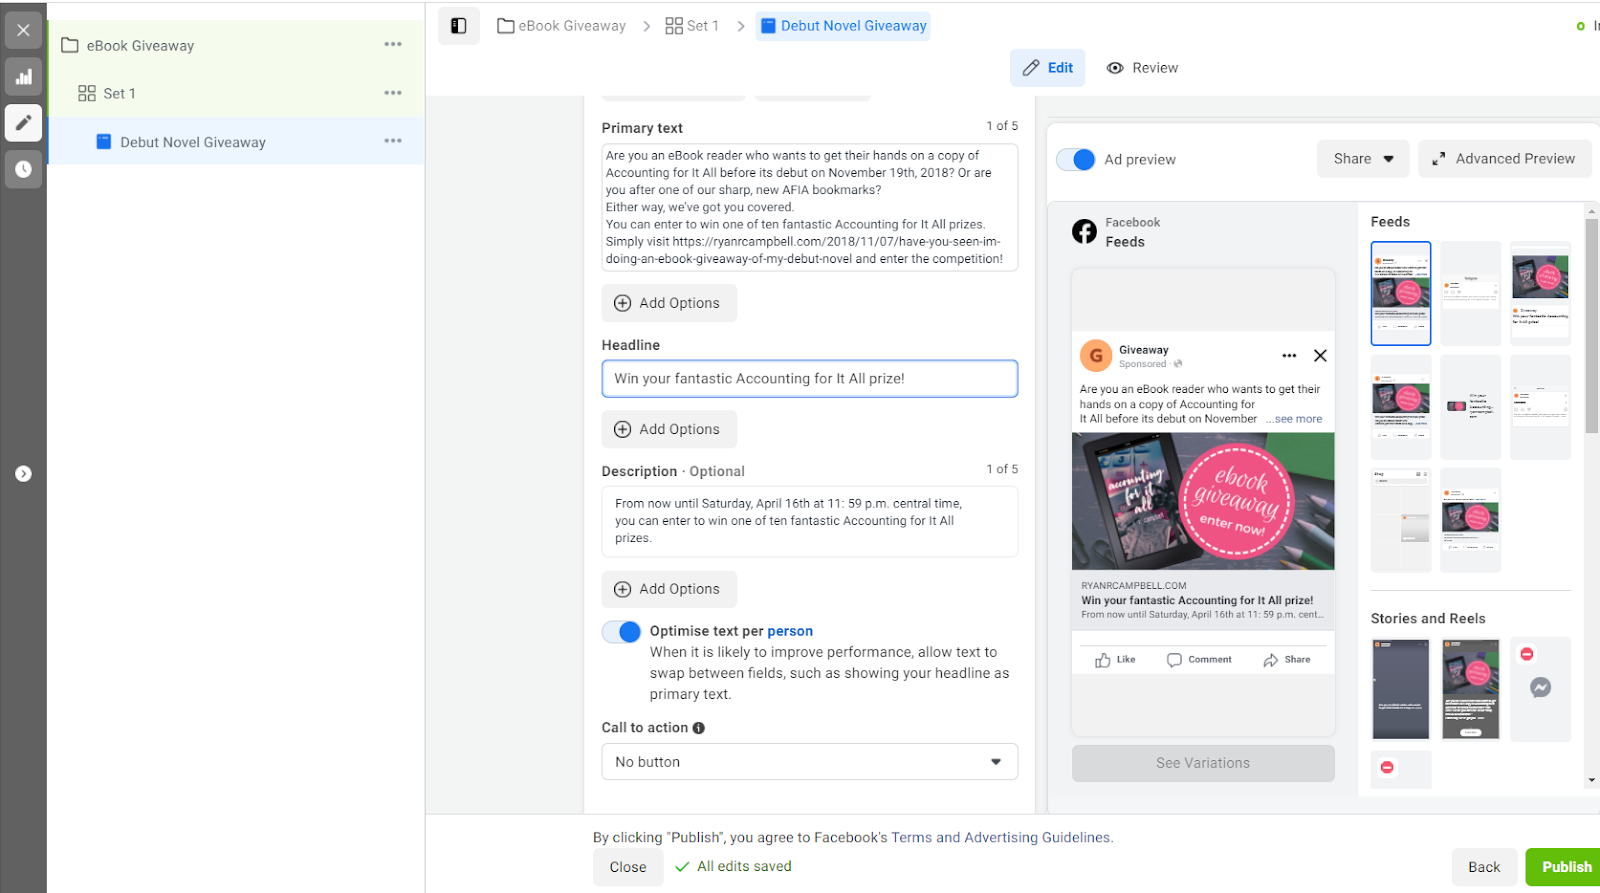
Task: Click into the Description text box
Action: click(x=810, y=521)
